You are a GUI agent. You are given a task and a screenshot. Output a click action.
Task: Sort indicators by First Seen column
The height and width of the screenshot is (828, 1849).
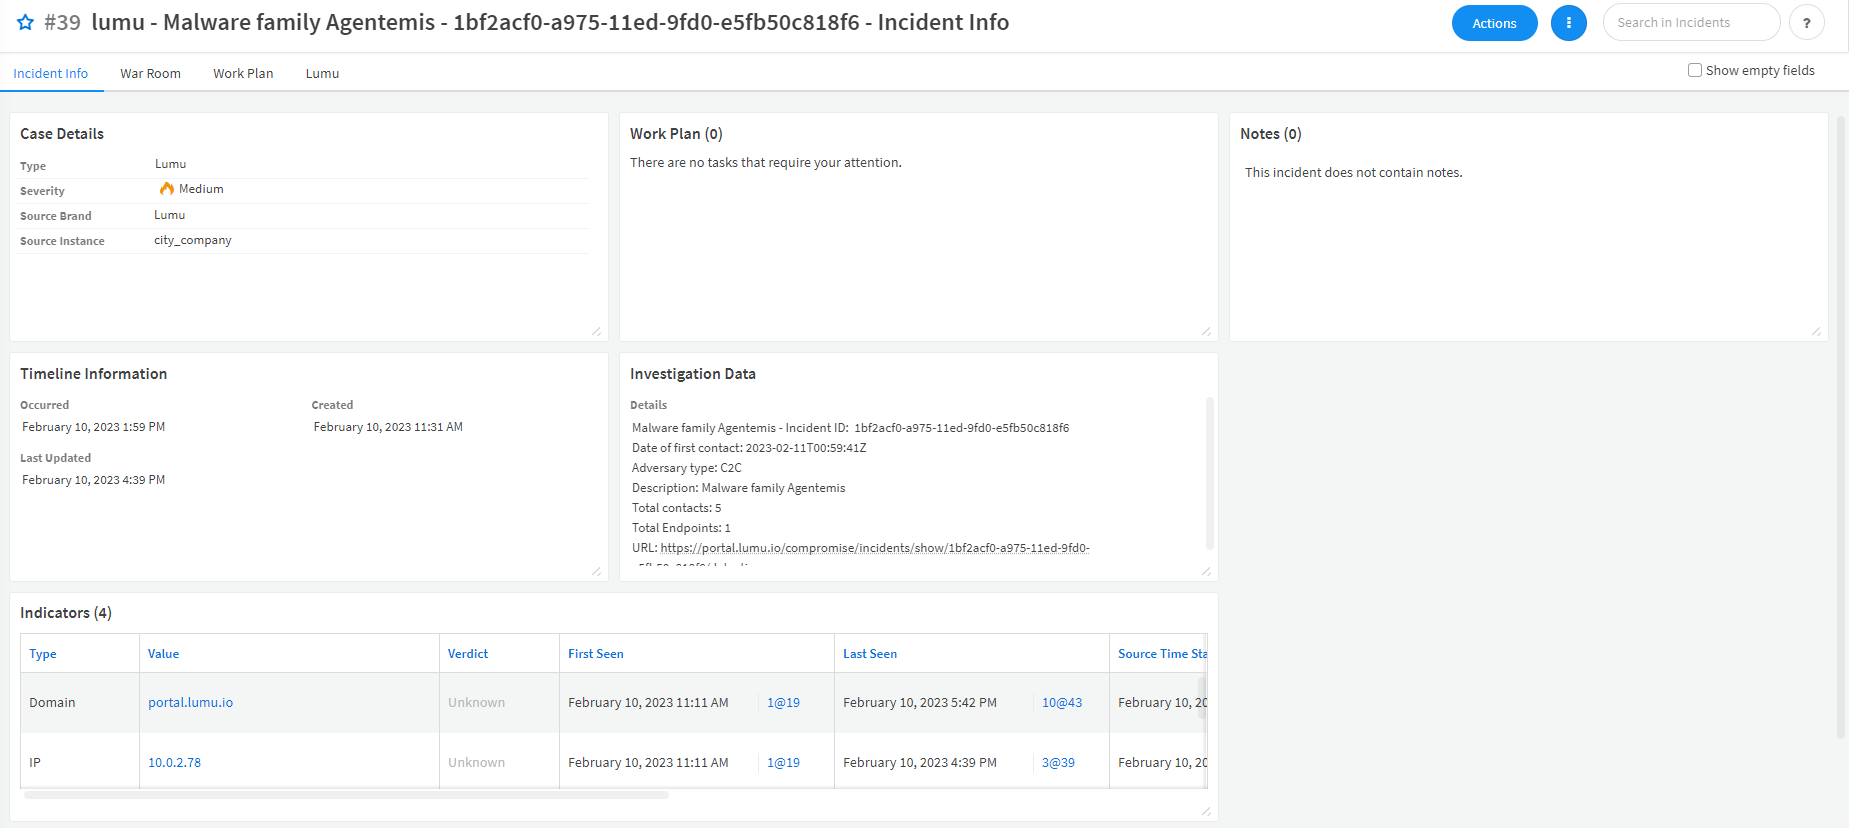point(596,654)
